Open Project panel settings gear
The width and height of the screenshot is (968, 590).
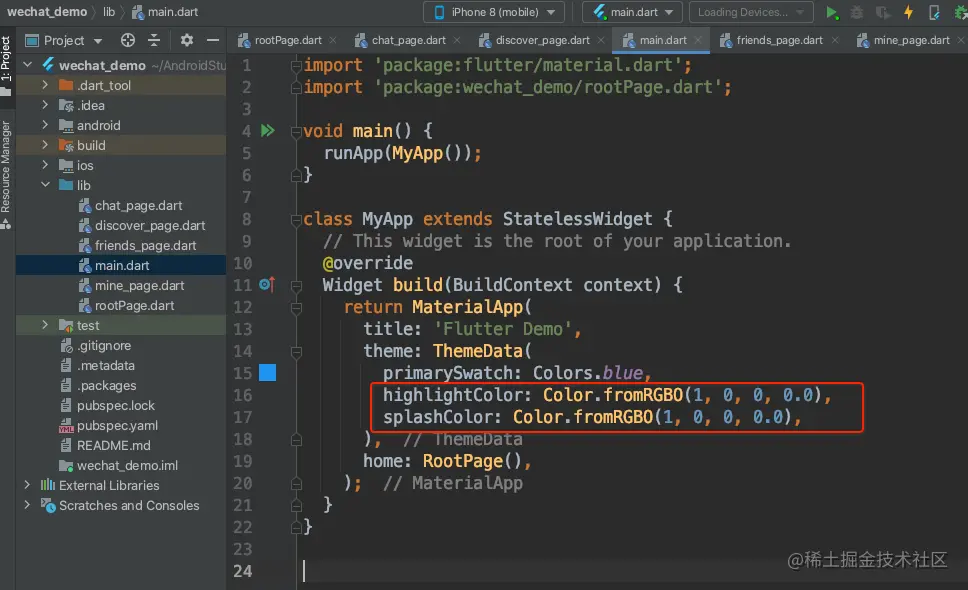coord(186,41)
